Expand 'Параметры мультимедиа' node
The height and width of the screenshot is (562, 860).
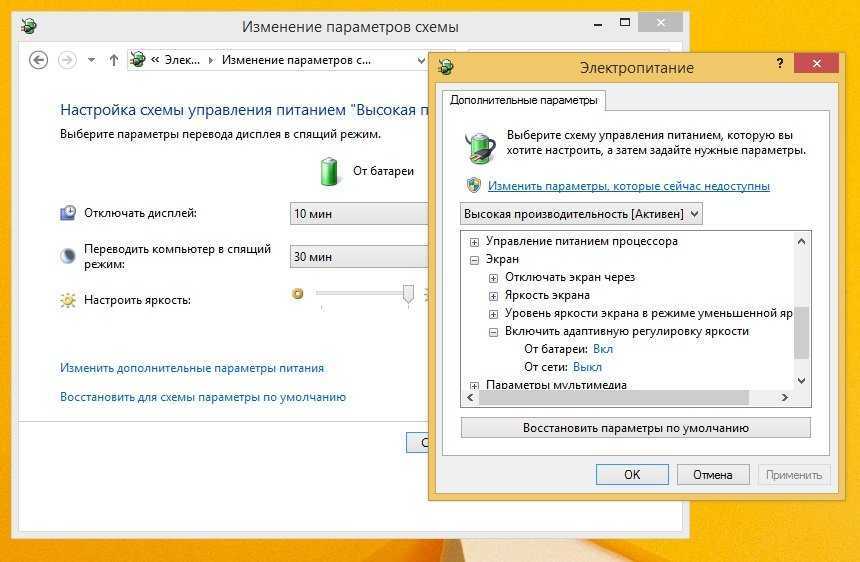coord(474,386)
